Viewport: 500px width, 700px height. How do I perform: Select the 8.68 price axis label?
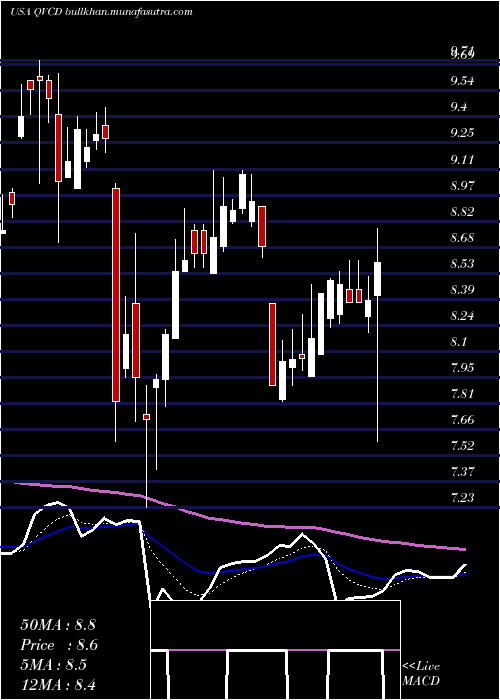462,238
